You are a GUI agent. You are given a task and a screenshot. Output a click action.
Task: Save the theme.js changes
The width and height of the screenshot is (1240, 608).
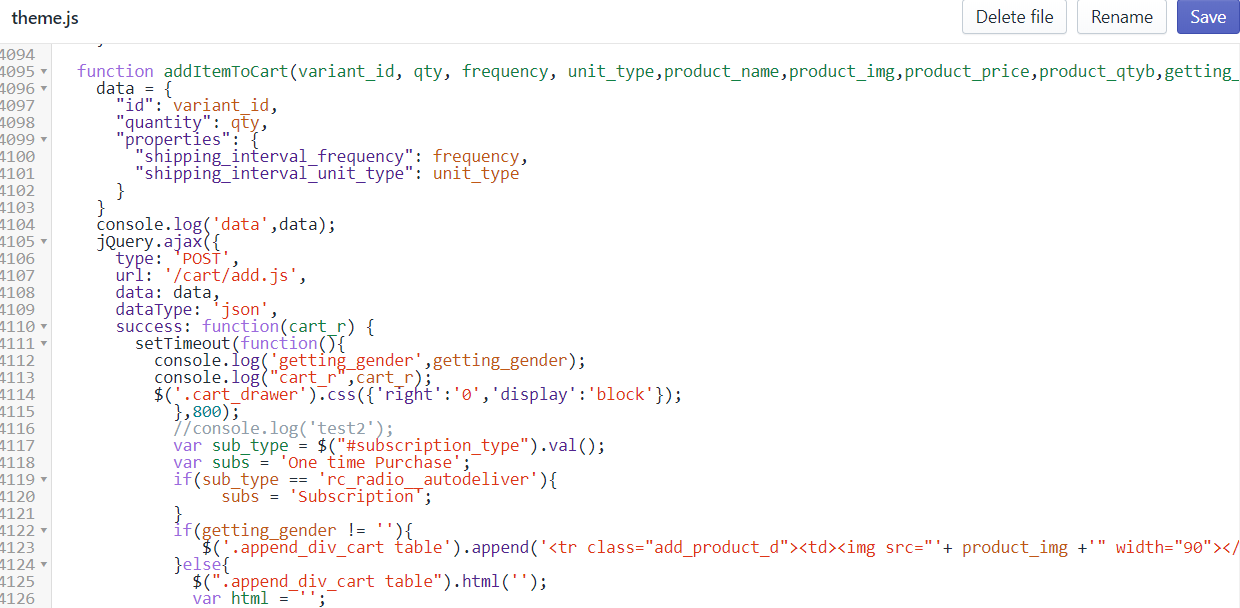[1208, 17]
